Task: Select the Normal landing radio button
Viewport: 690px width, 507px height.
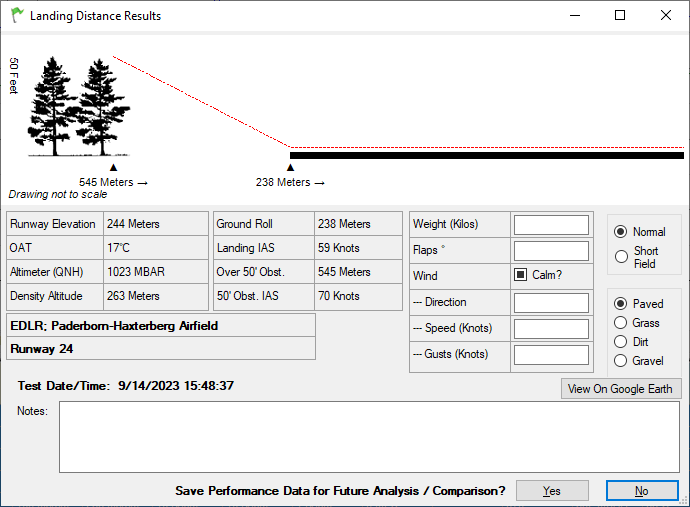Action: 620,231
